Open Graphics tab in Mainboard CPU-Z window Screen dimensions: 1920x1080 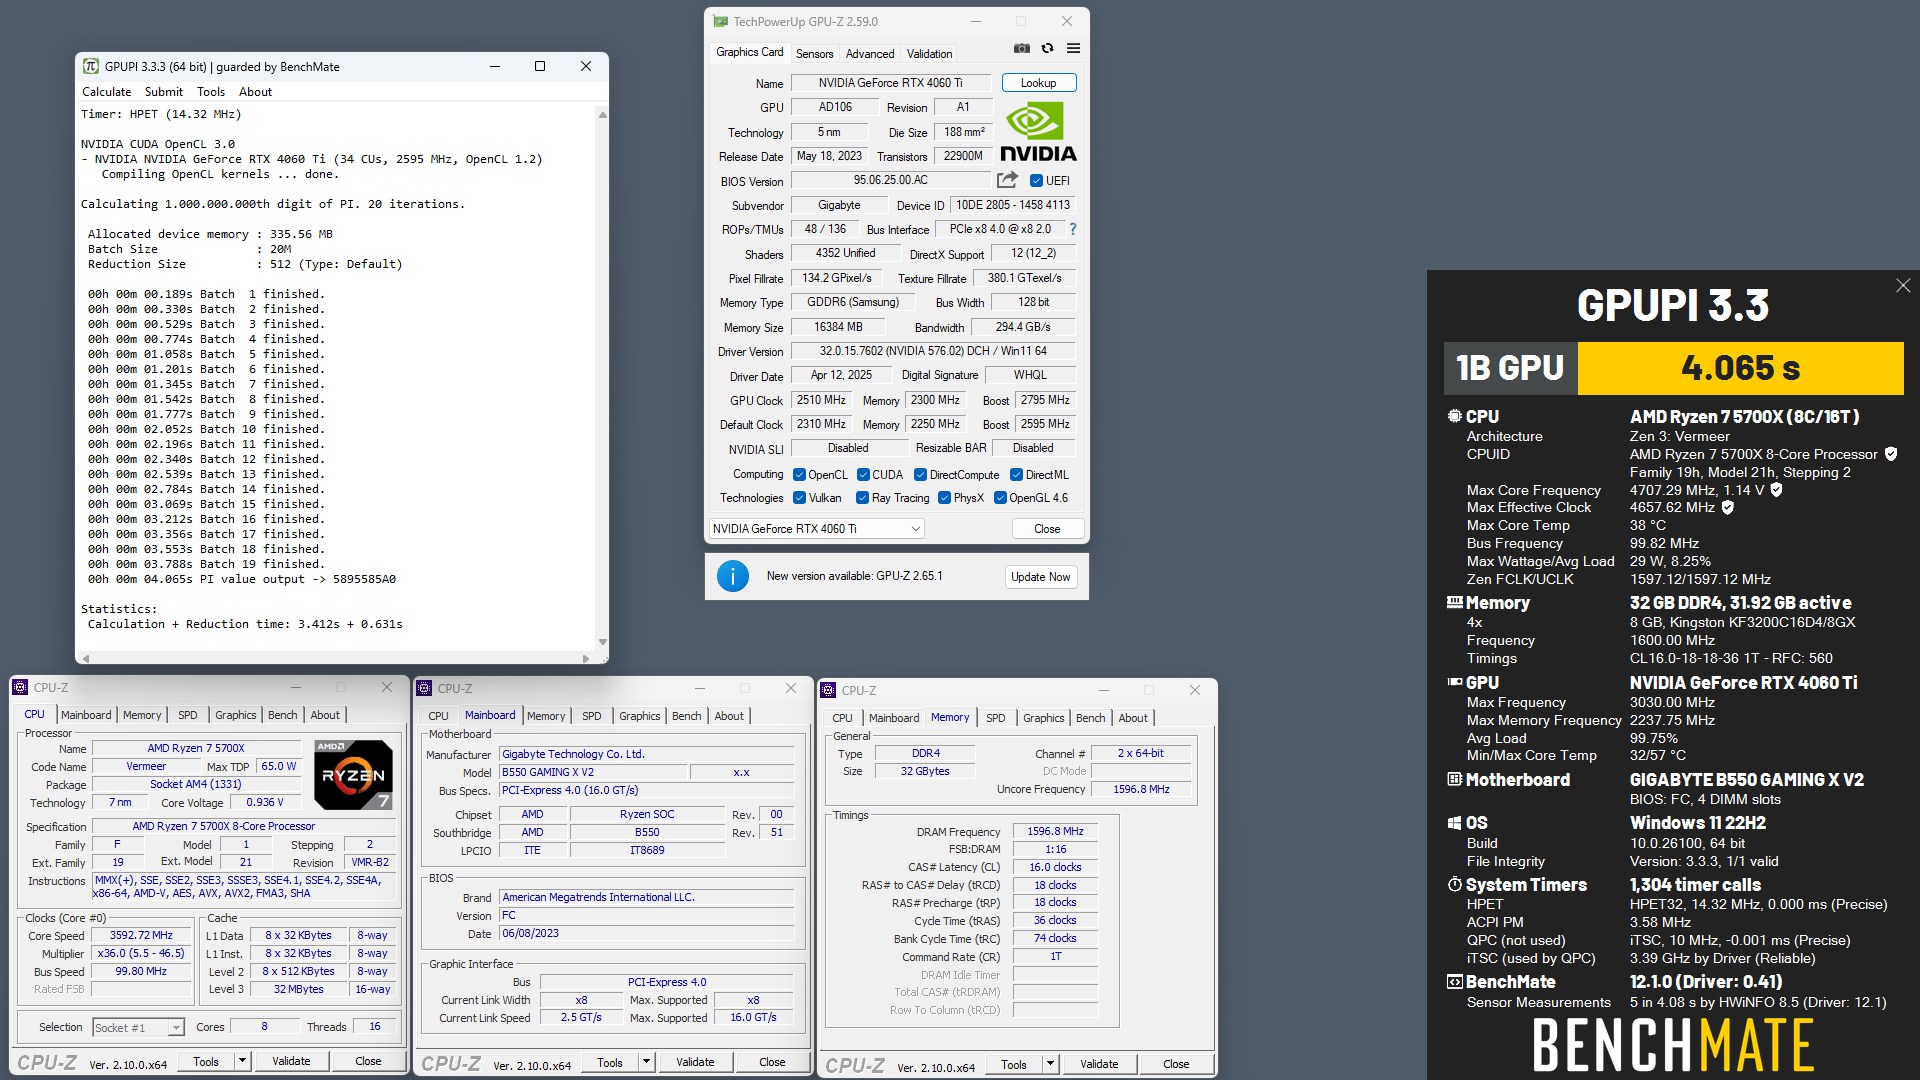(x=640, y=716)
